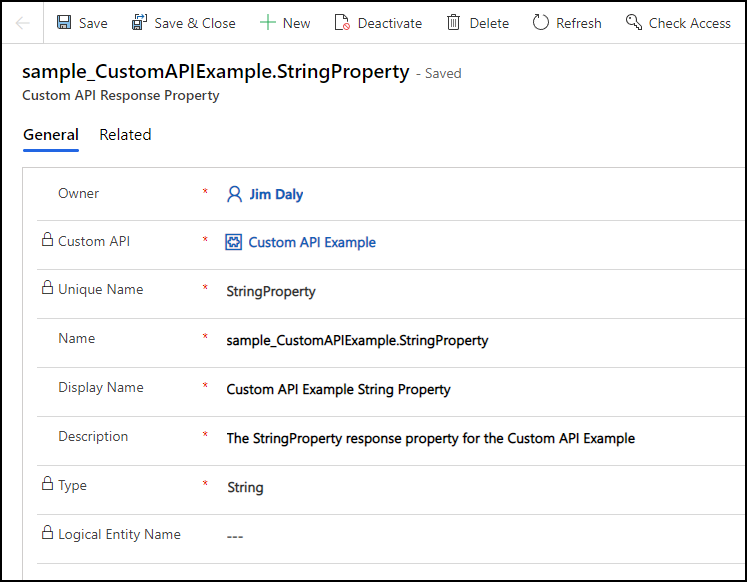Switch to the Related tab
The width and height of the screenshot is (747, 582).
click(125, 135)
